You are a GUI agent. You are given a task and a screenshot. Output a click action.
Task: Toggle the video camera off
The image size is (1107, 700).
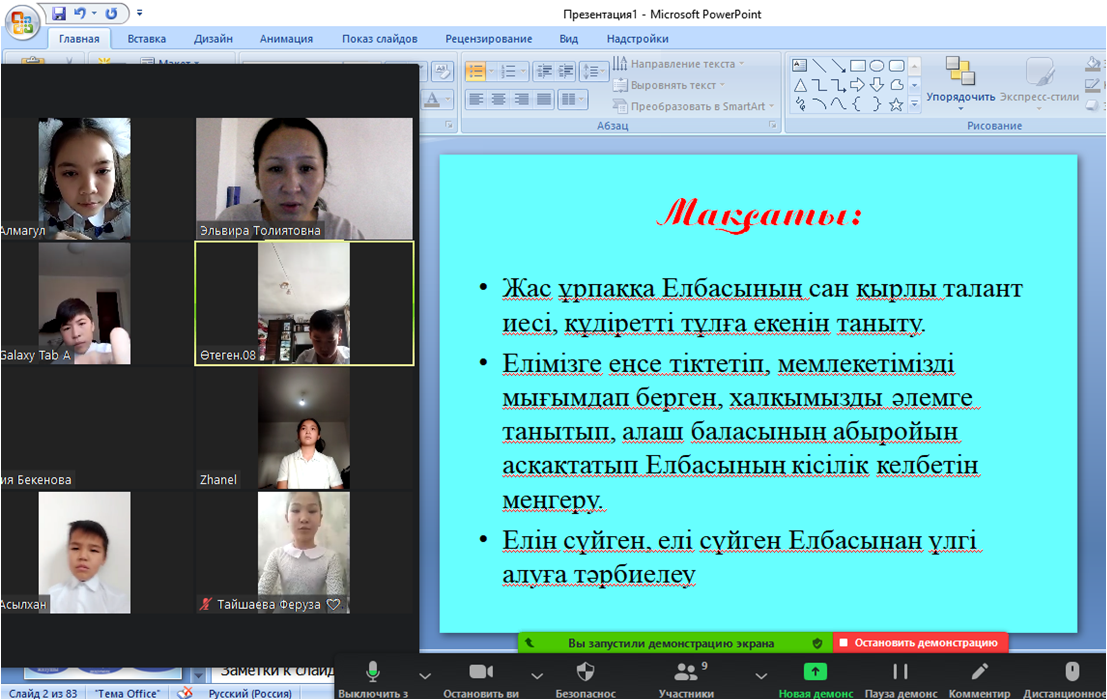pyautogui.click(x=483, y=671)
